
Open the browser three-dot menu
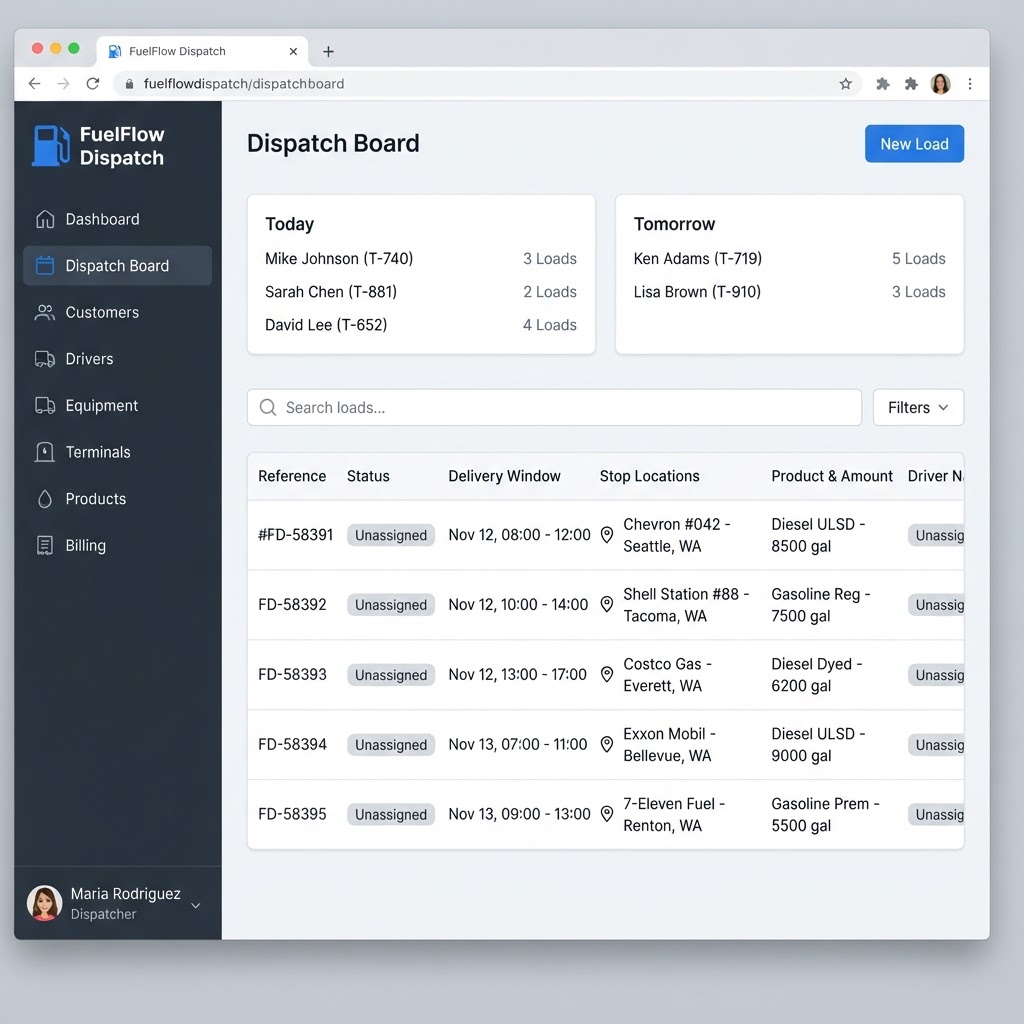tap(970, 84)
